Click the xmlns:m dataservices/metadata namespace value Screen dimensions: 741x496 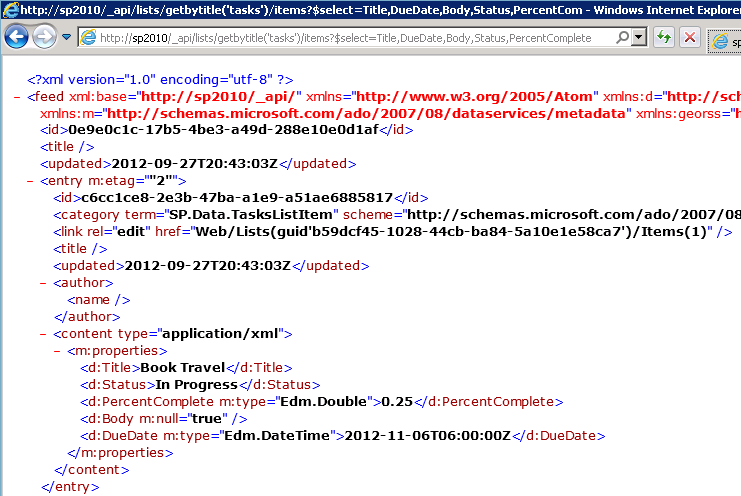click(x=366, y=113)
